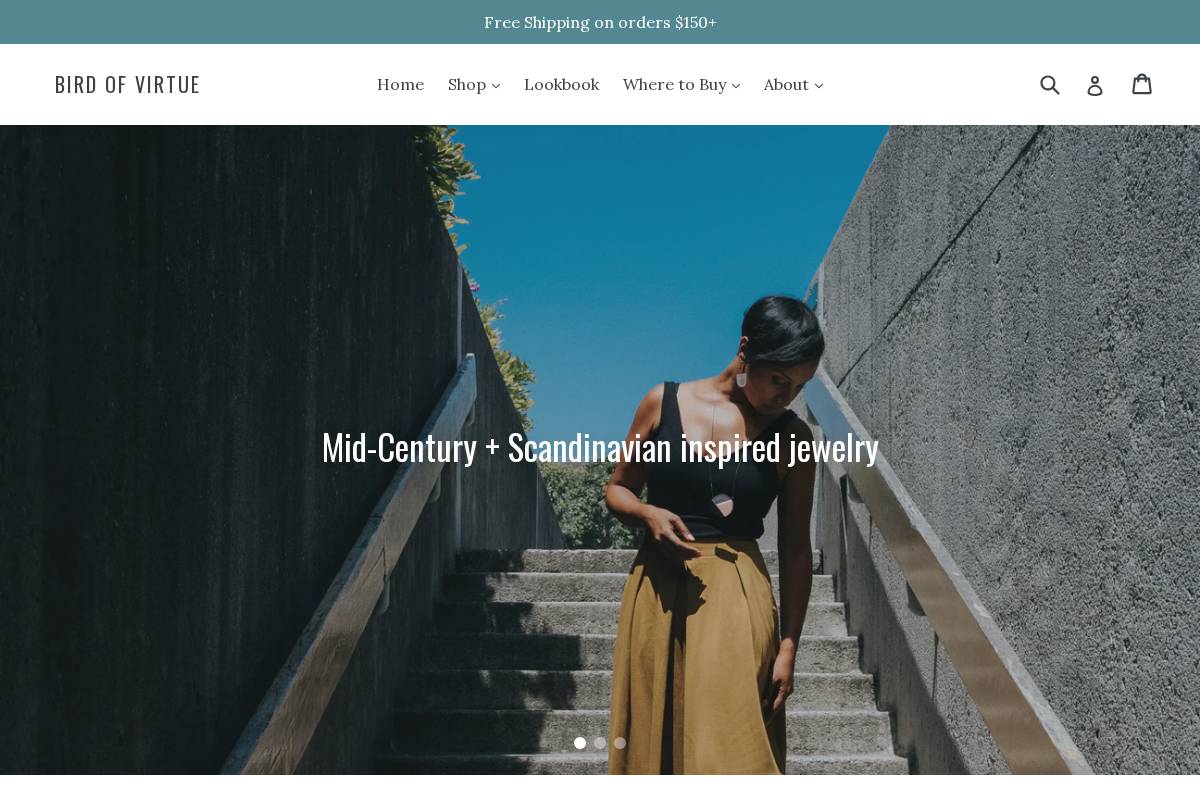Go to the Home menu item
Image resolution: width=1200 pixels, height=800 pixels.
400,85
